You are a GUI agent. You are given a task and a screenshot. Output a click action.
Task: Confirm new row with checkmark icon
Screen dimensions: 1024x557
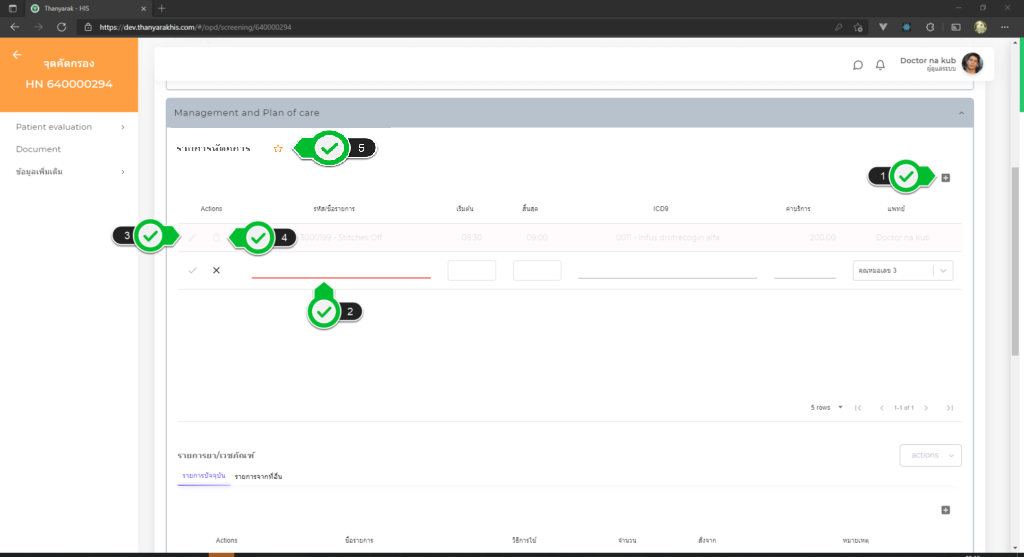[x=192, y=270]
